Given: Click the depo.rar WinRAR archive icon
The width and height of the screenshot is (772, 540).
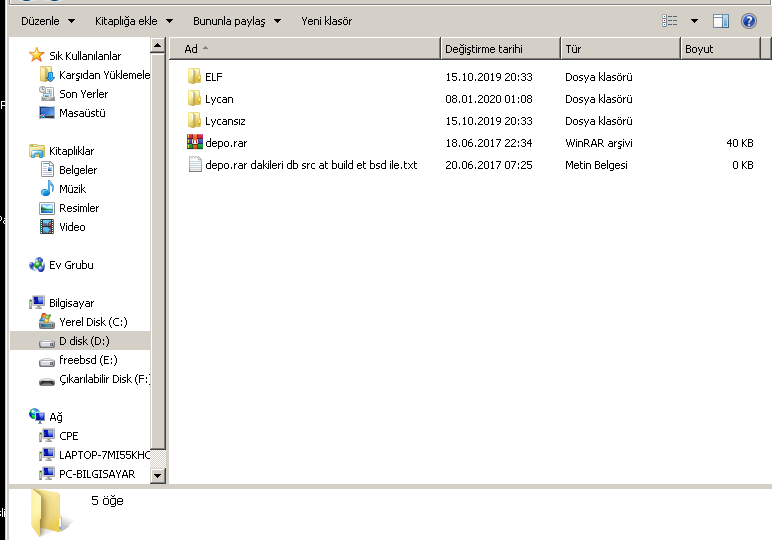Looking at the screenshot, I should pyautogui.click(x=195, y=142).
